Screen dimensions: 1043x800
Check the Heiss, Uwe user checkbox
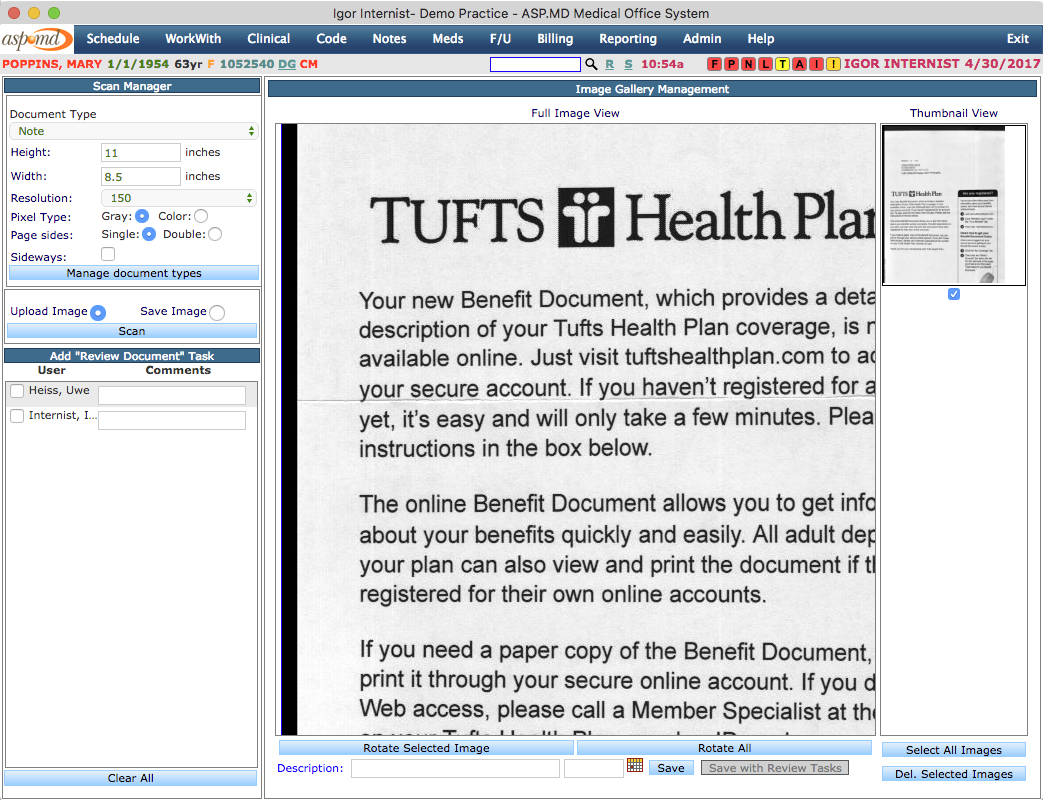17,391
